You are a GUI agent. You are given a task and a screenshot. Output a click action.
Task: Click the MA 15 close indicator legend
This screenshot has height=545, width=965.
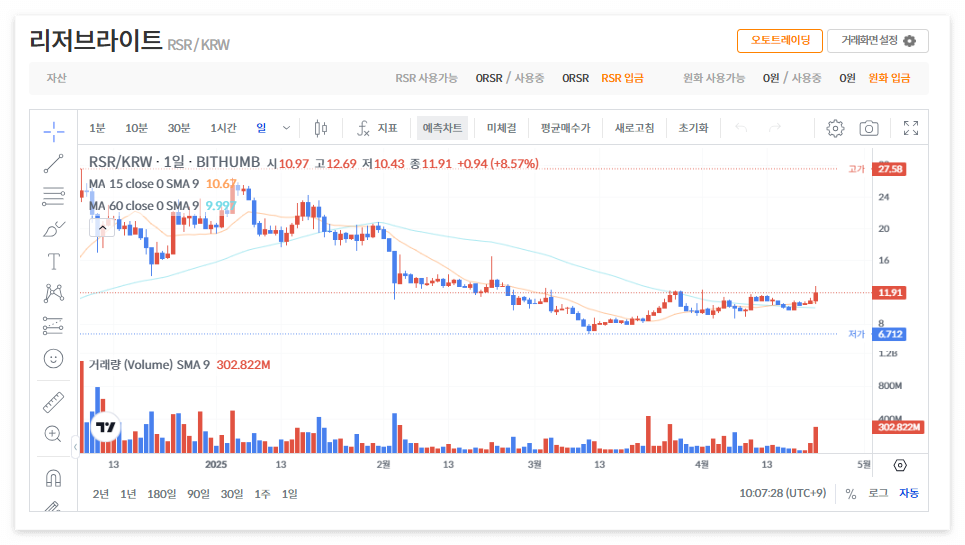click(144, 184)
